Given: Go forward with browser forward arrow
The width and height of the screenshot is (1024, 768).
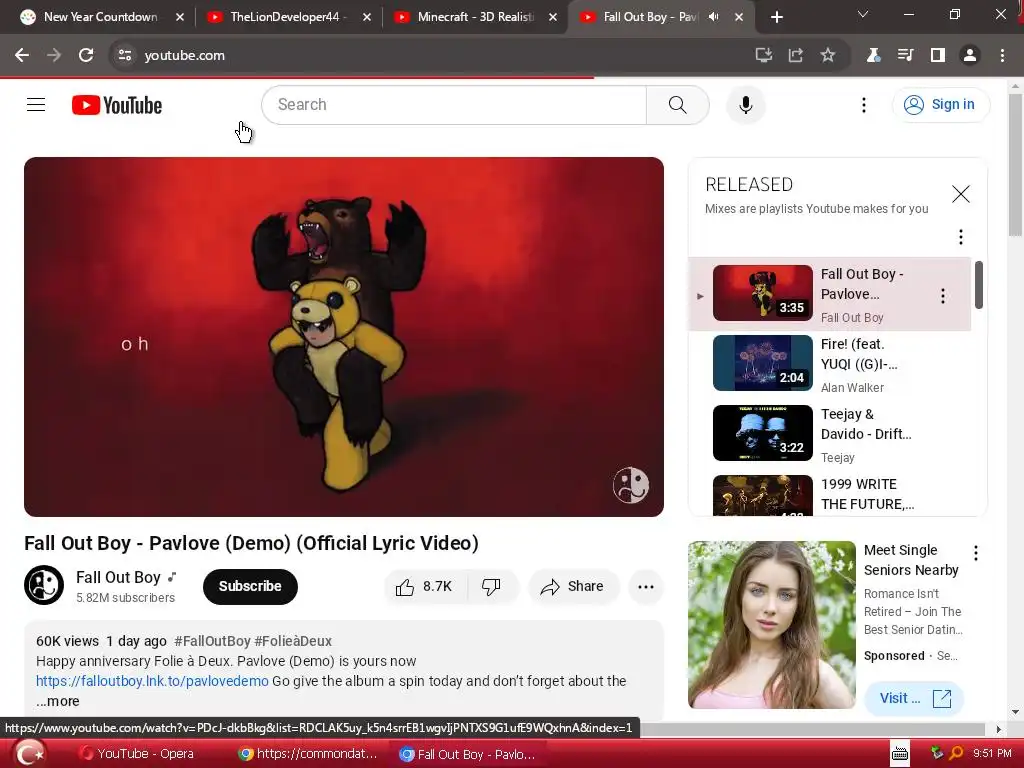Looking at the screenshot, I should click(x=54, y=56).
